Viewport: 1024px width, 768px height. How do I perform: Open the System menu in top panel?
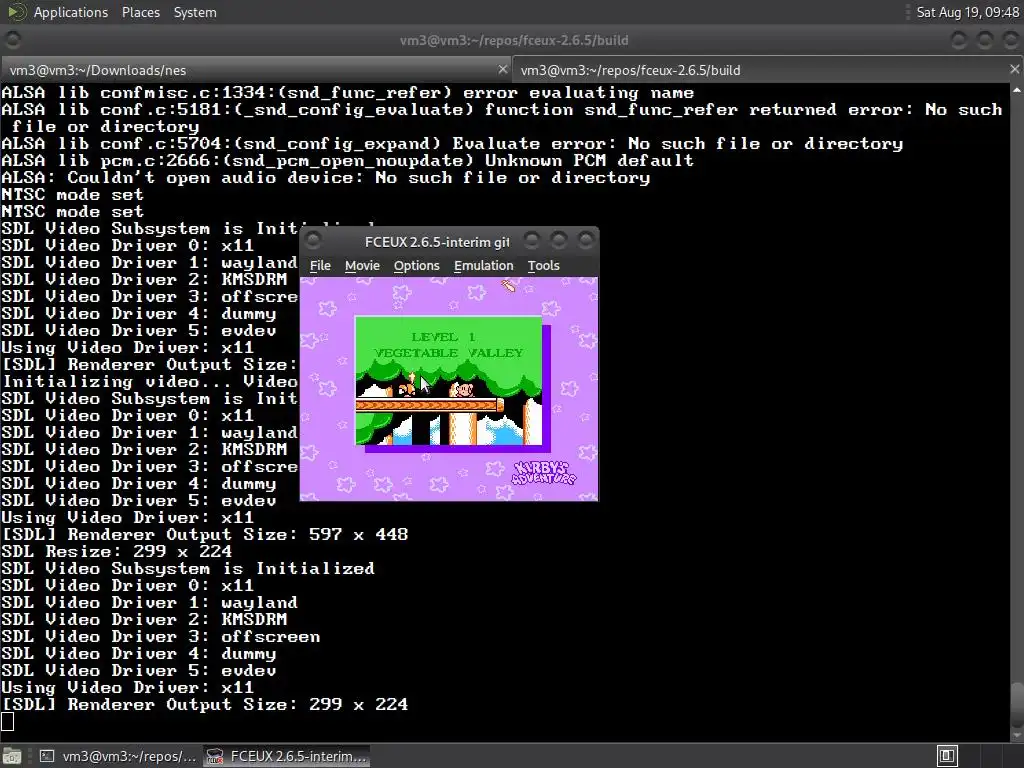pyautogui.click(x=195, y=12)
